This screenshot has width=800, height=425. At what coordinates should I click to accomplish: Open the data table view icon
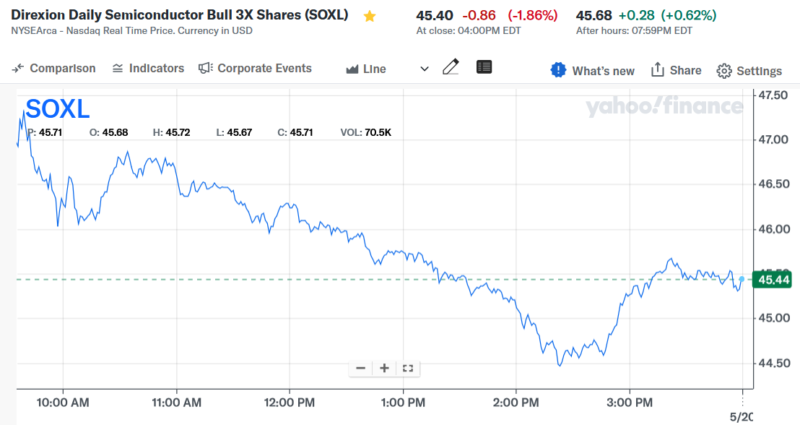[x=484, y=68]
